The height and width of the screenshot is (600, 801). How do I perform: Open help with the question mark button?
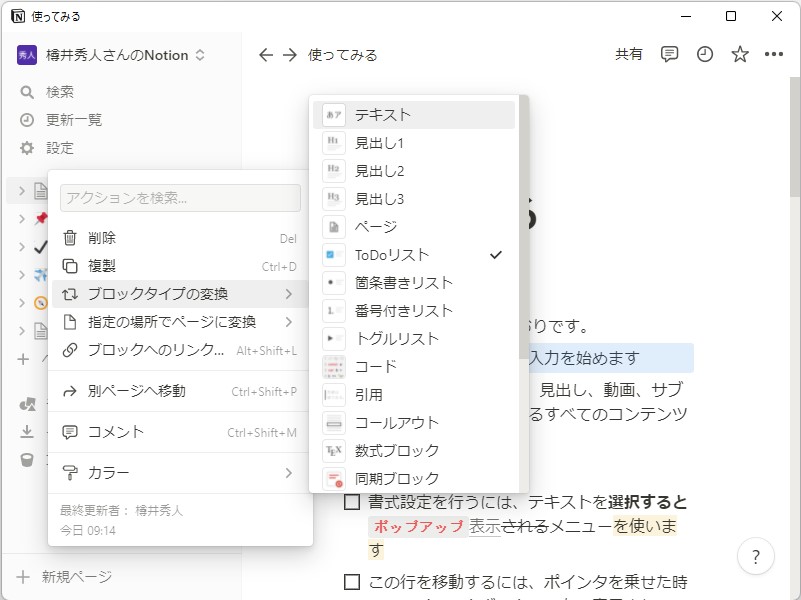(755, 556)
